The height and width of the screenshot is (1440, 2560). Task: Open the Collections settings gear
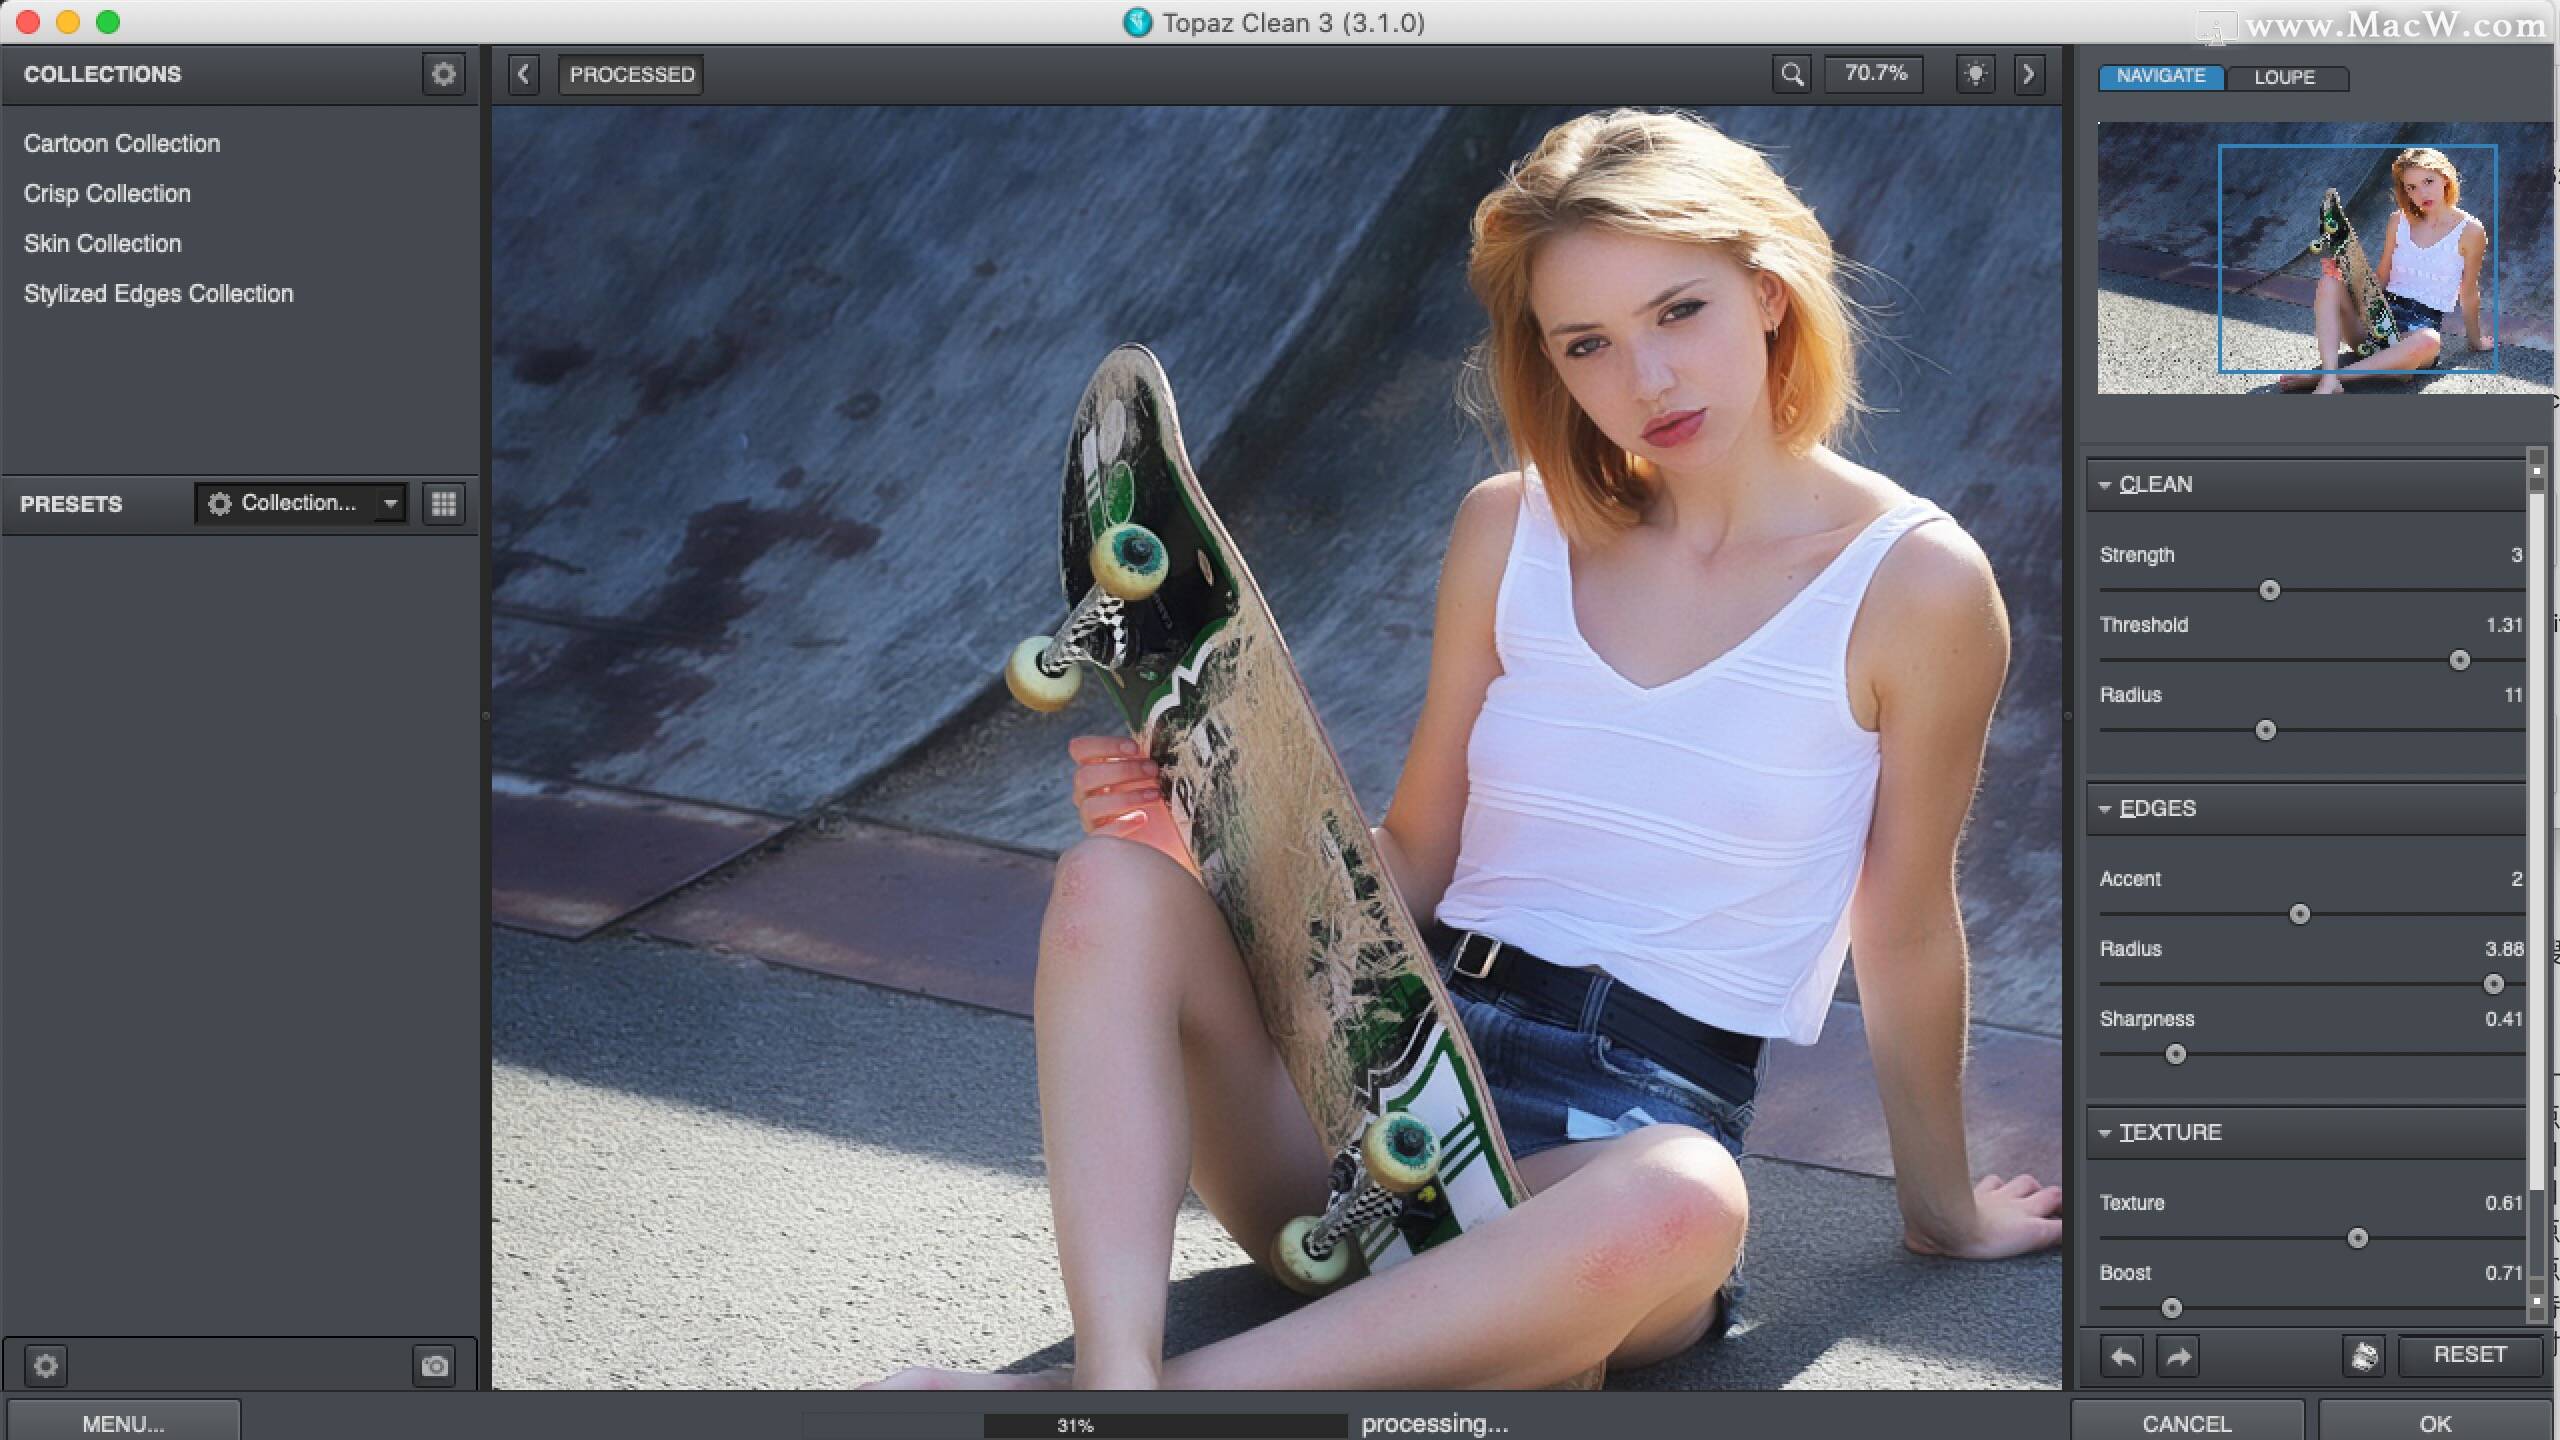click(x=443, y=74)
